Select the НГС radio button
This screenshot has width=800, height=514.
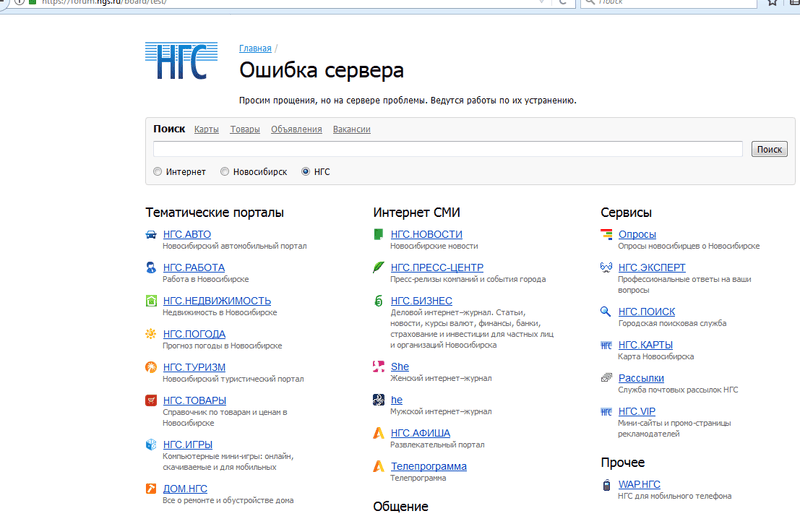click(306, 172)
